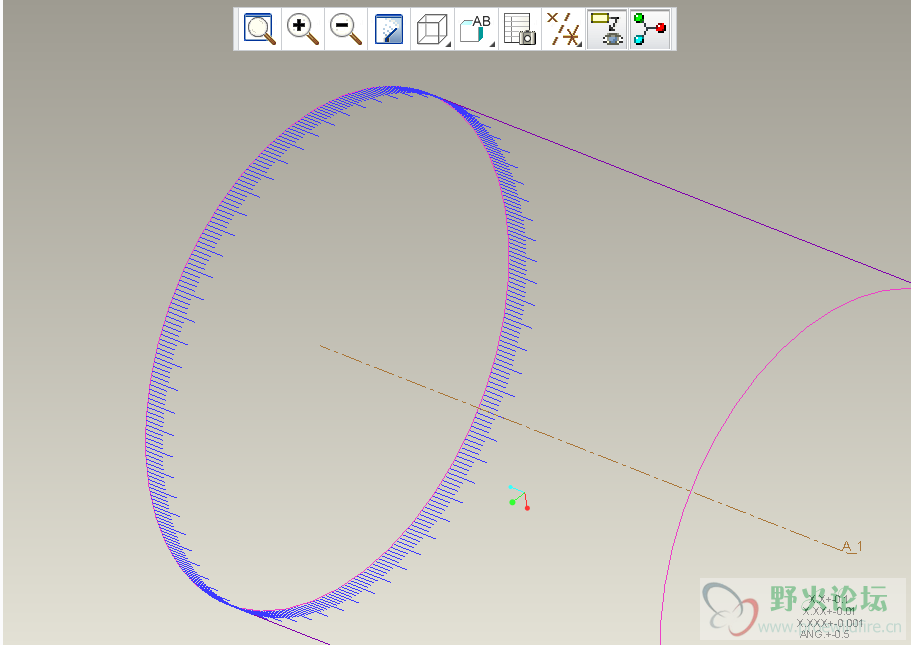Select the A_1 axis label
Image resolution: width=911 pixels, height=645 pixels.
coord(852,546)
